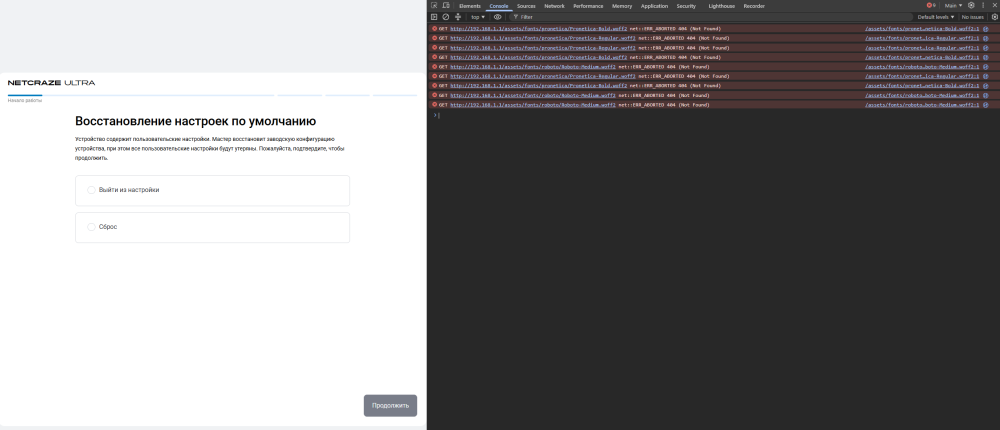Screen dimensions: 1000x430
Task: Open the Roboto-Medium.woff2 URL in last error row
Action: (x=533, y=105)
